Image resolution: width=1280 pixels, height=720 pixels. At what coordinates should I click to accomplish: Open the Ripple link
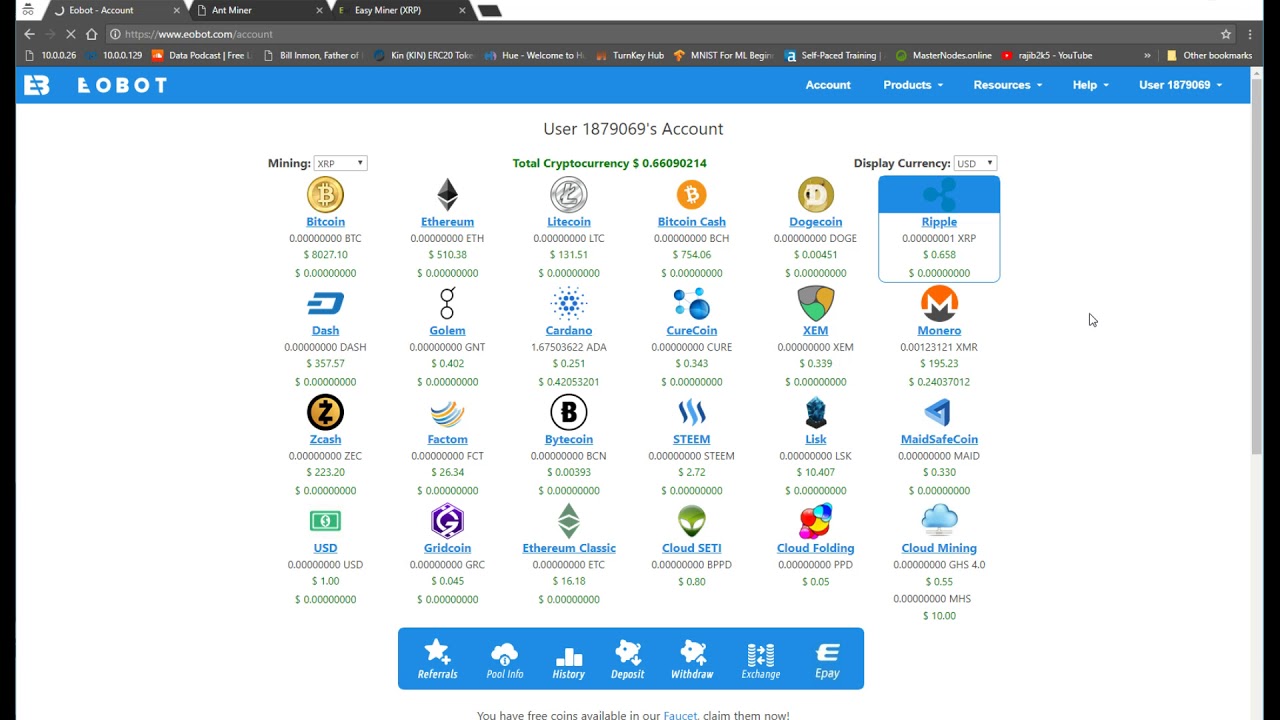coord(939,222)
